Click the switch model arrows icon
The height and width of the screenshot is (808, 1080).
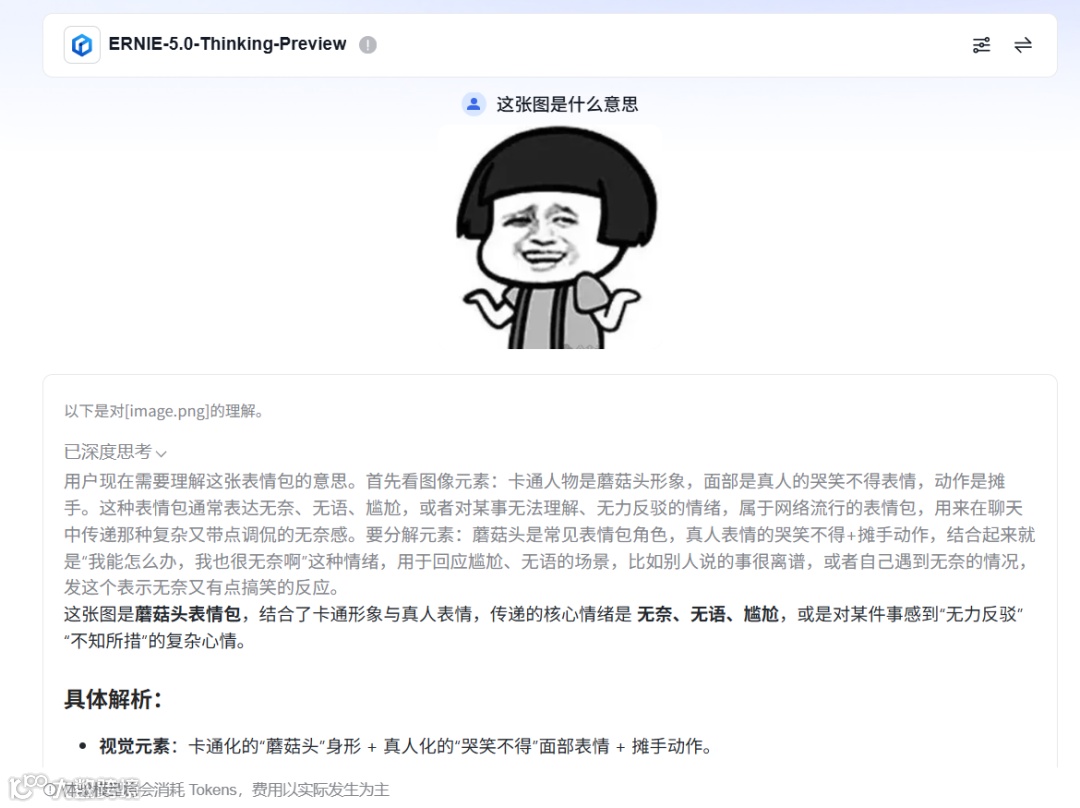tap(1023, 45)
